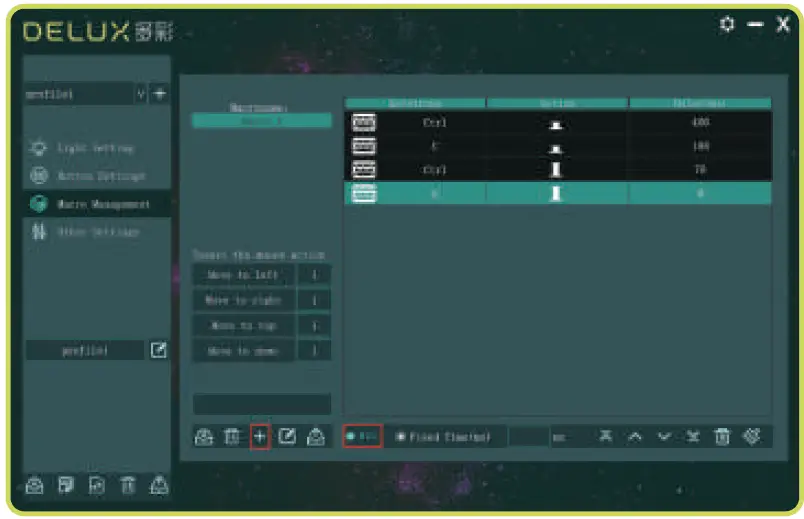Click the fixed time ms input box
Viewport: 804px width, 519px height.
[528, 437]
